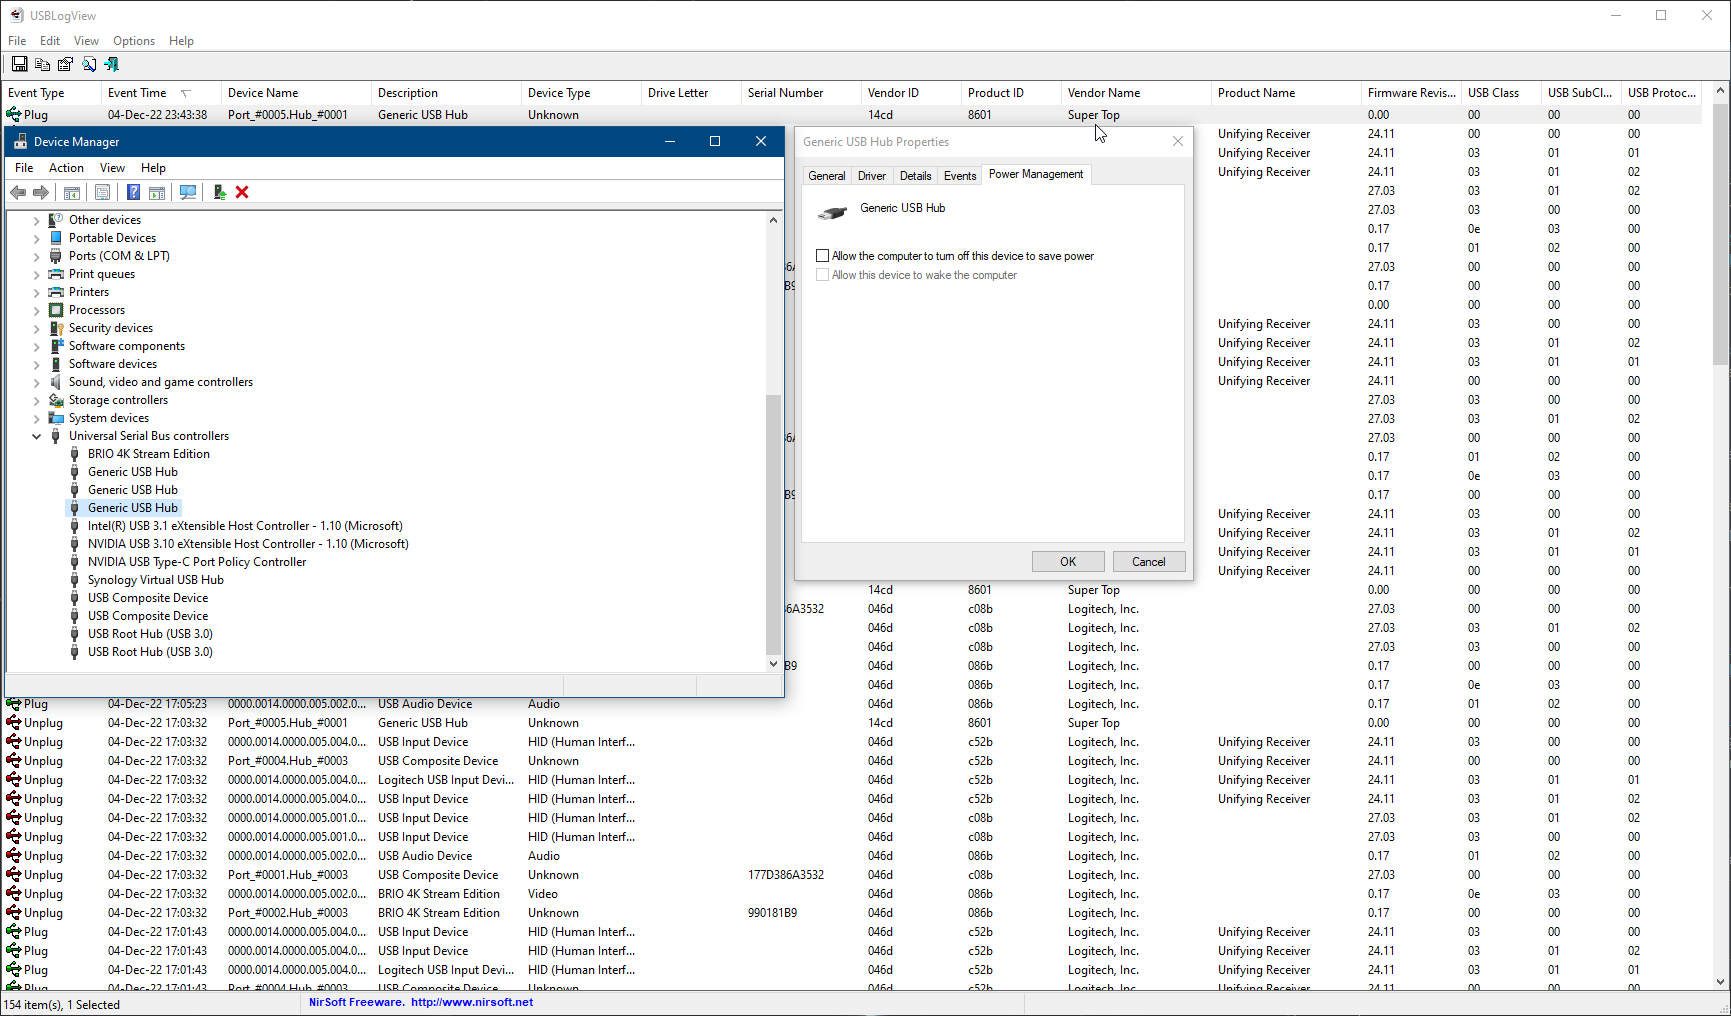The width and height of the screenshot is (1731, 1016).
Task: Enable 'Allow the computer to turn off this device'
Action: click(823, 256)
